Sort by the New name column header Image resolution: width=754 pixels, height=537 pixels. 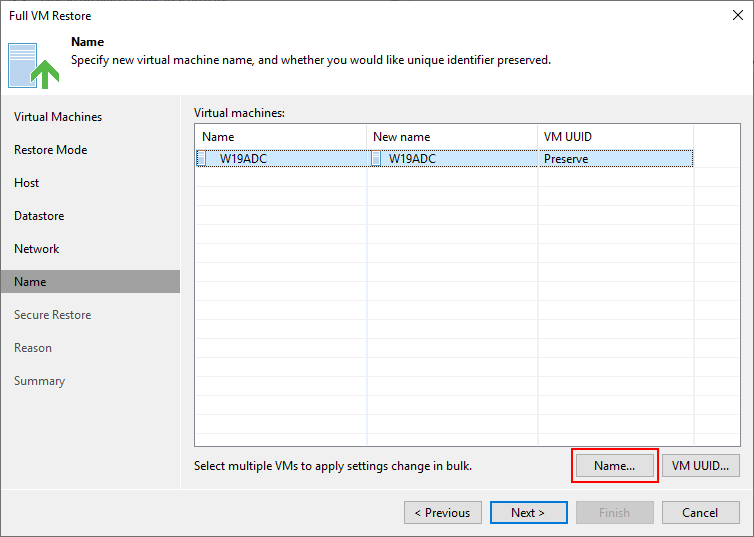[452, 137]
